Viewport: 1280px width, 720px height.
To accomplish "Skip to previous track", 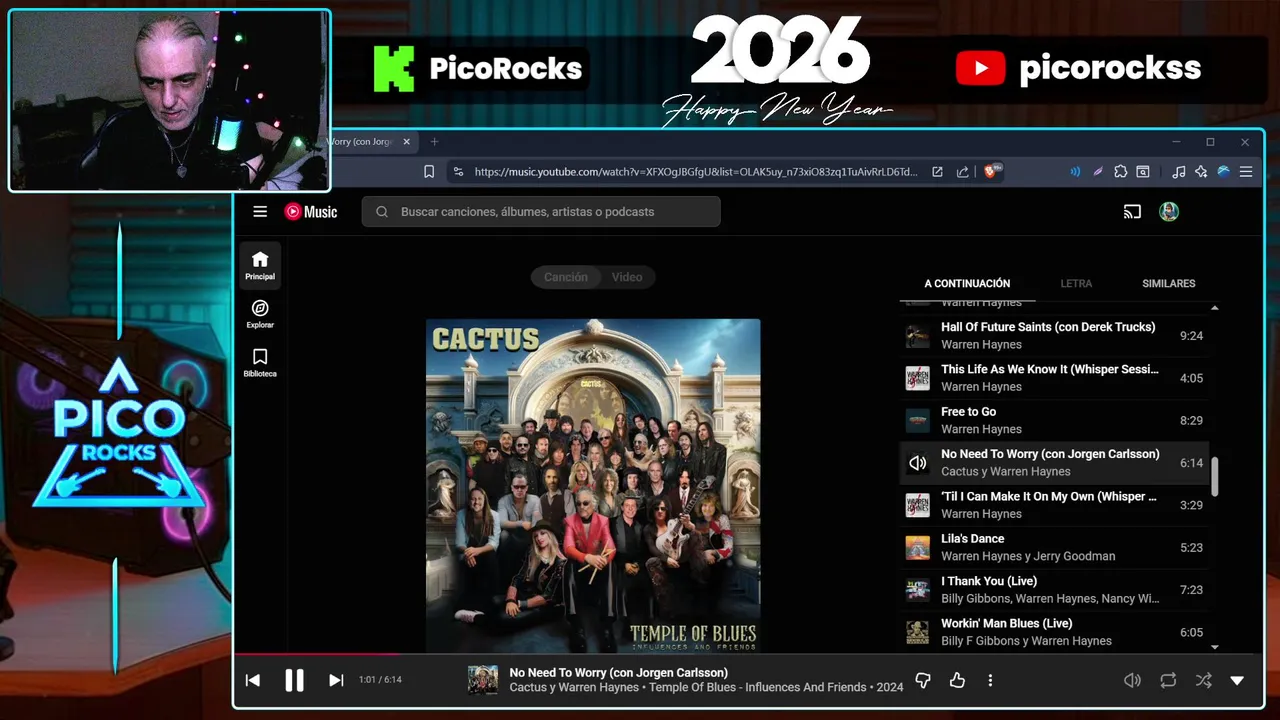I will [253, 680].
